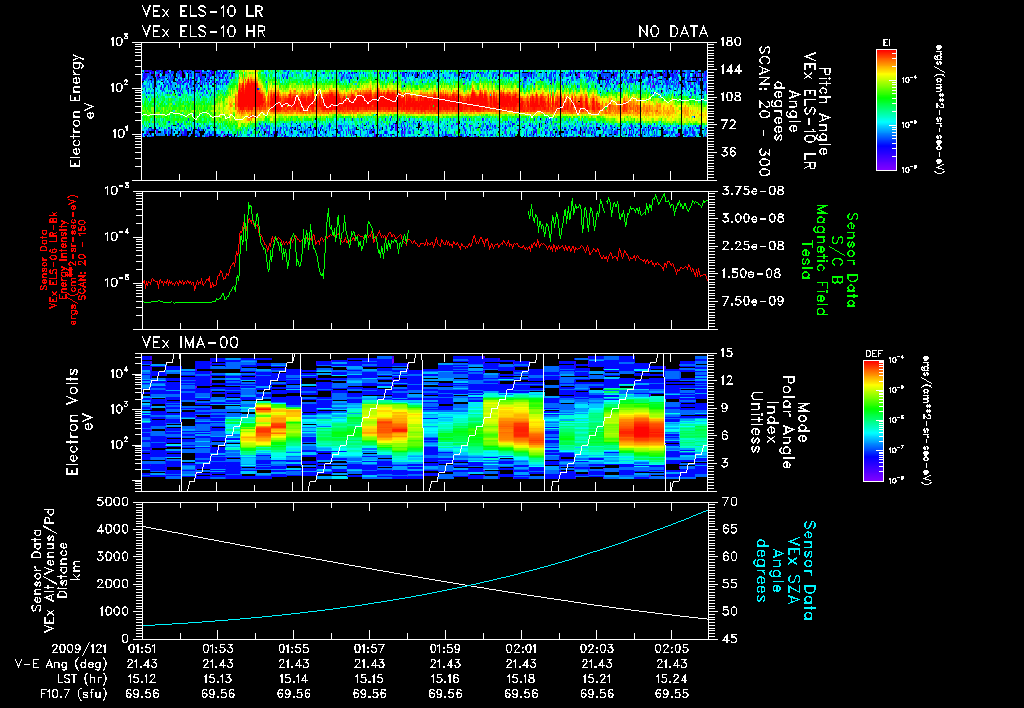Click the 'V-E Ang (deg)' row label
1024x708 pixels.
click(x=61, y=664)
